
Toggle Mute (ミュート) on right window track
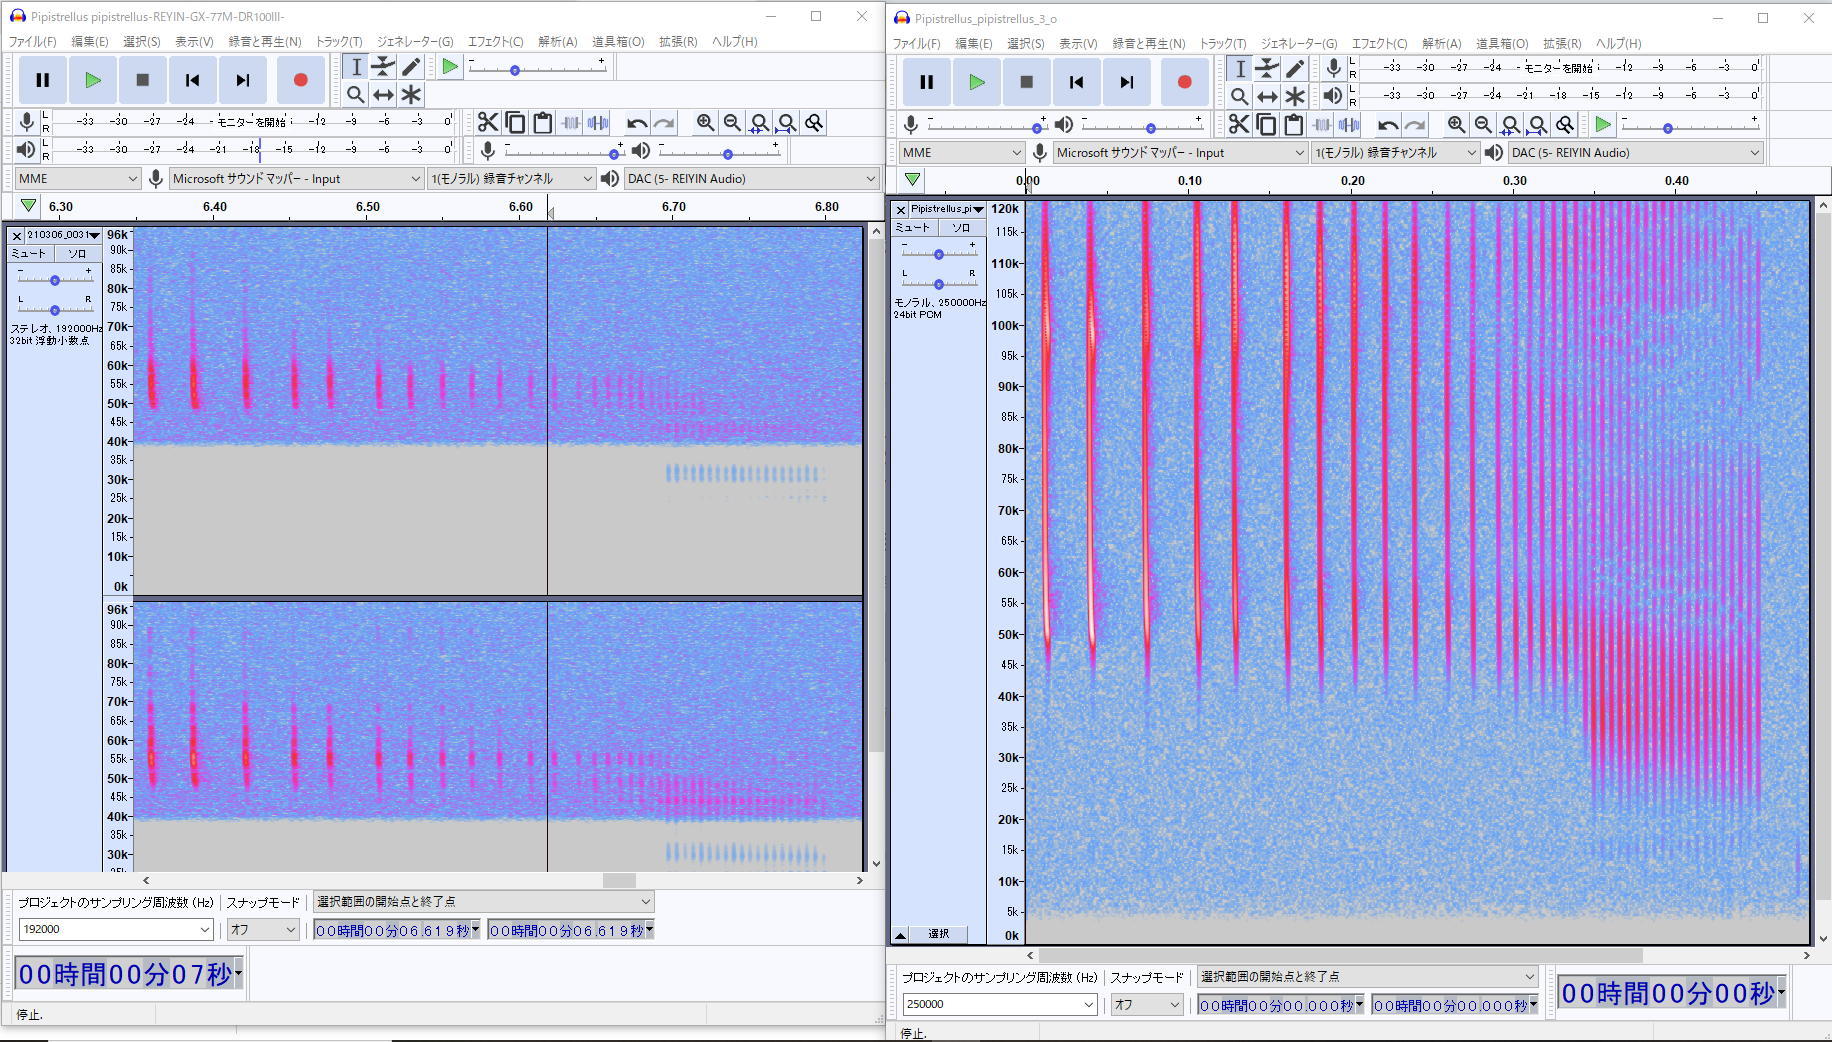pyautogui.click(x=913, y=227)
